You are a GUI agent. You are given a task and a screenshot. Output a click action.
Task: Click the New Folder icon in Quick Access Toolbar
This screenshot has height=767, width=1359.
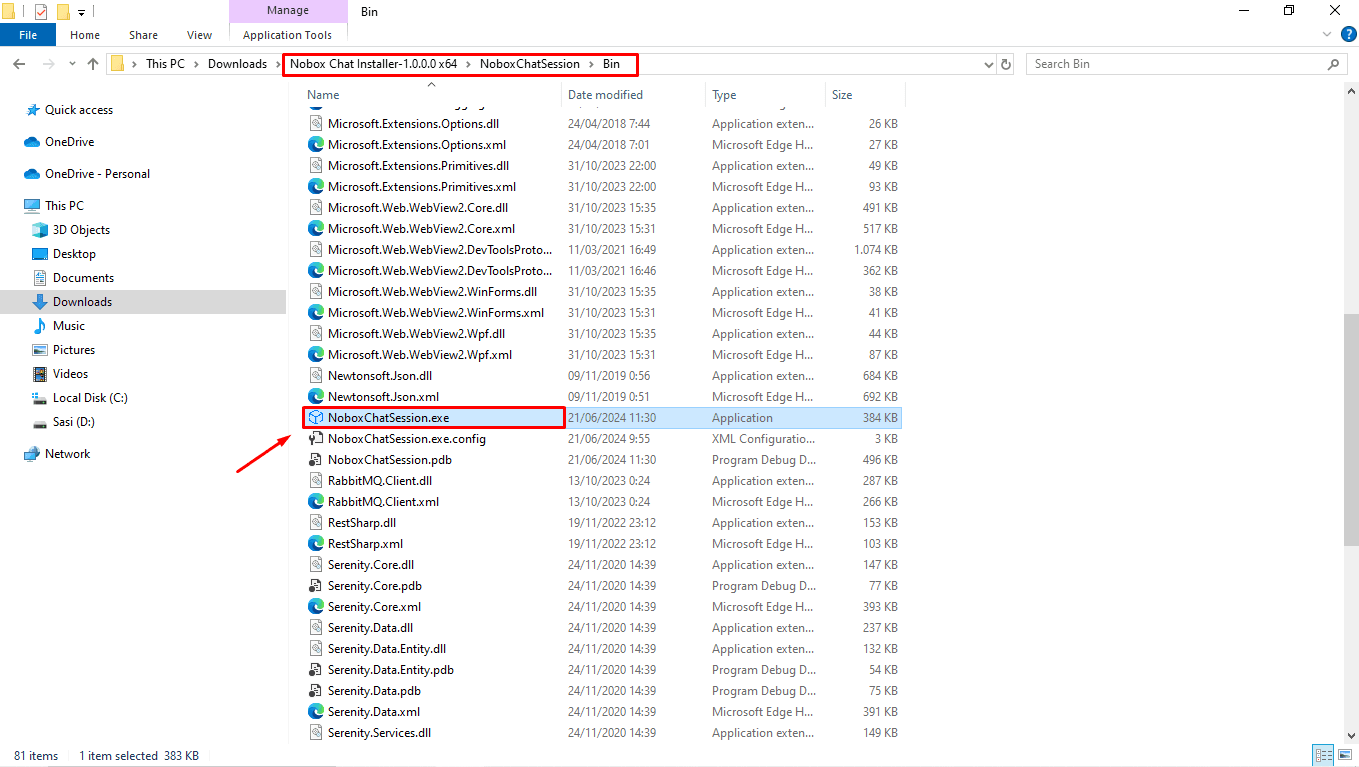click(x=60, y=11)
